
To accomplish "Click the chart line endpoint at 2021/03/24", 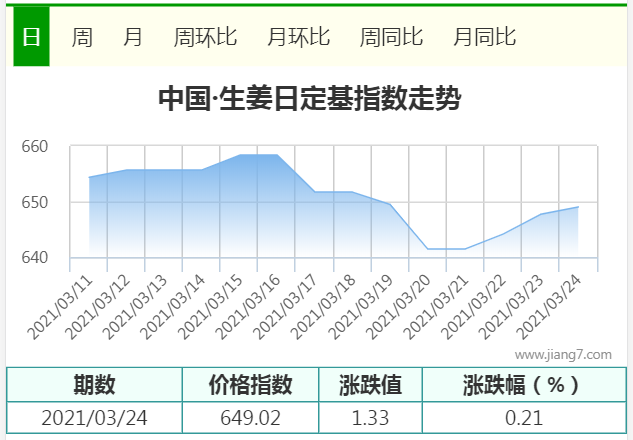I will (578, 207).
